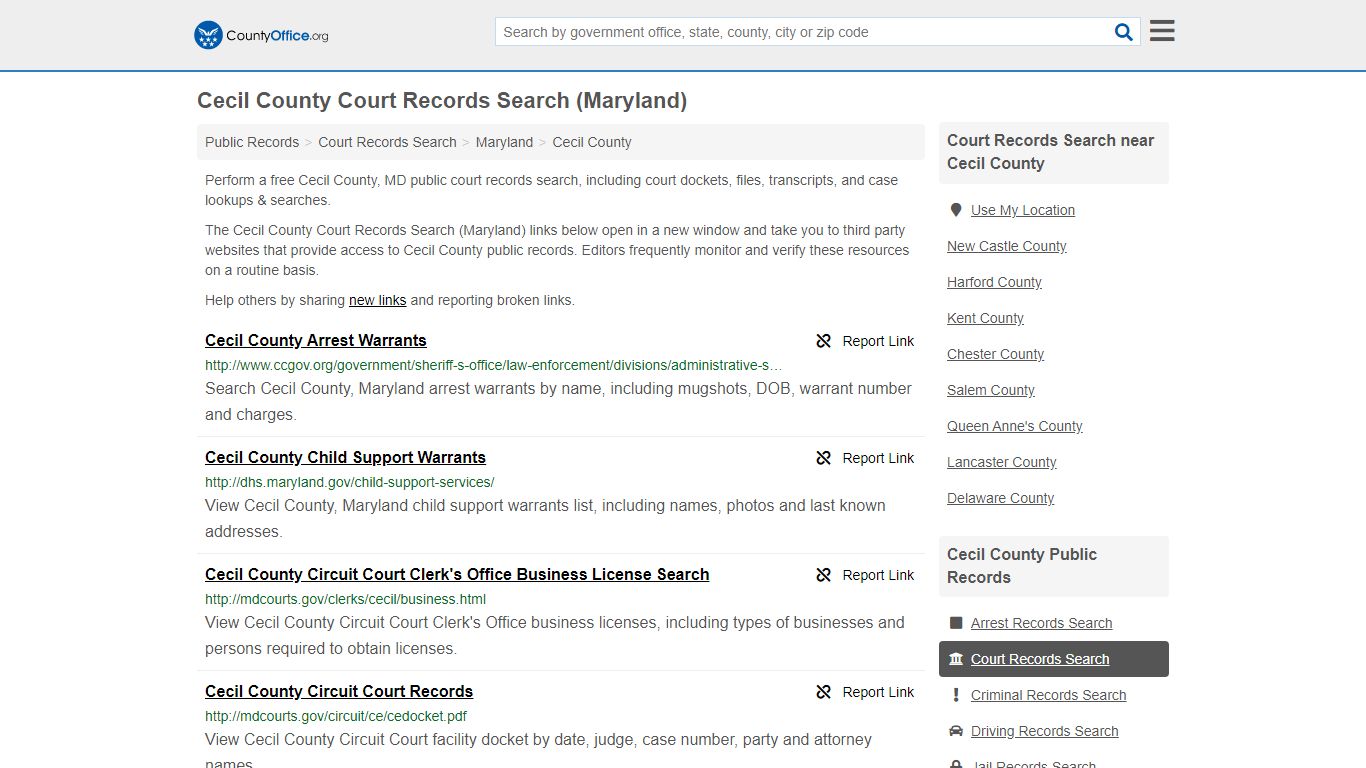Image resolution: width=1366 pixels, height=768 pixels.
Task: Open Chester County records
Action: (x=995, y=354)
